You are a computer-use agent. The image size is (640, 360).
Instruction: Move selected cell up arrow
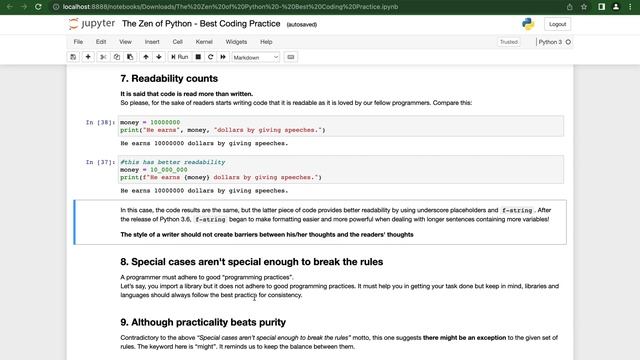click(146, 57)
